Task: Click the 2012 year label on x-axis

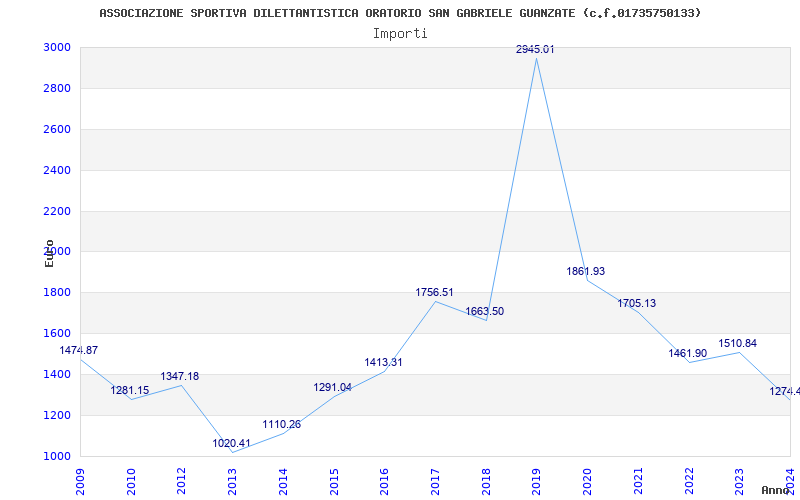Action: pyautogui.click(x=182, y=482)
